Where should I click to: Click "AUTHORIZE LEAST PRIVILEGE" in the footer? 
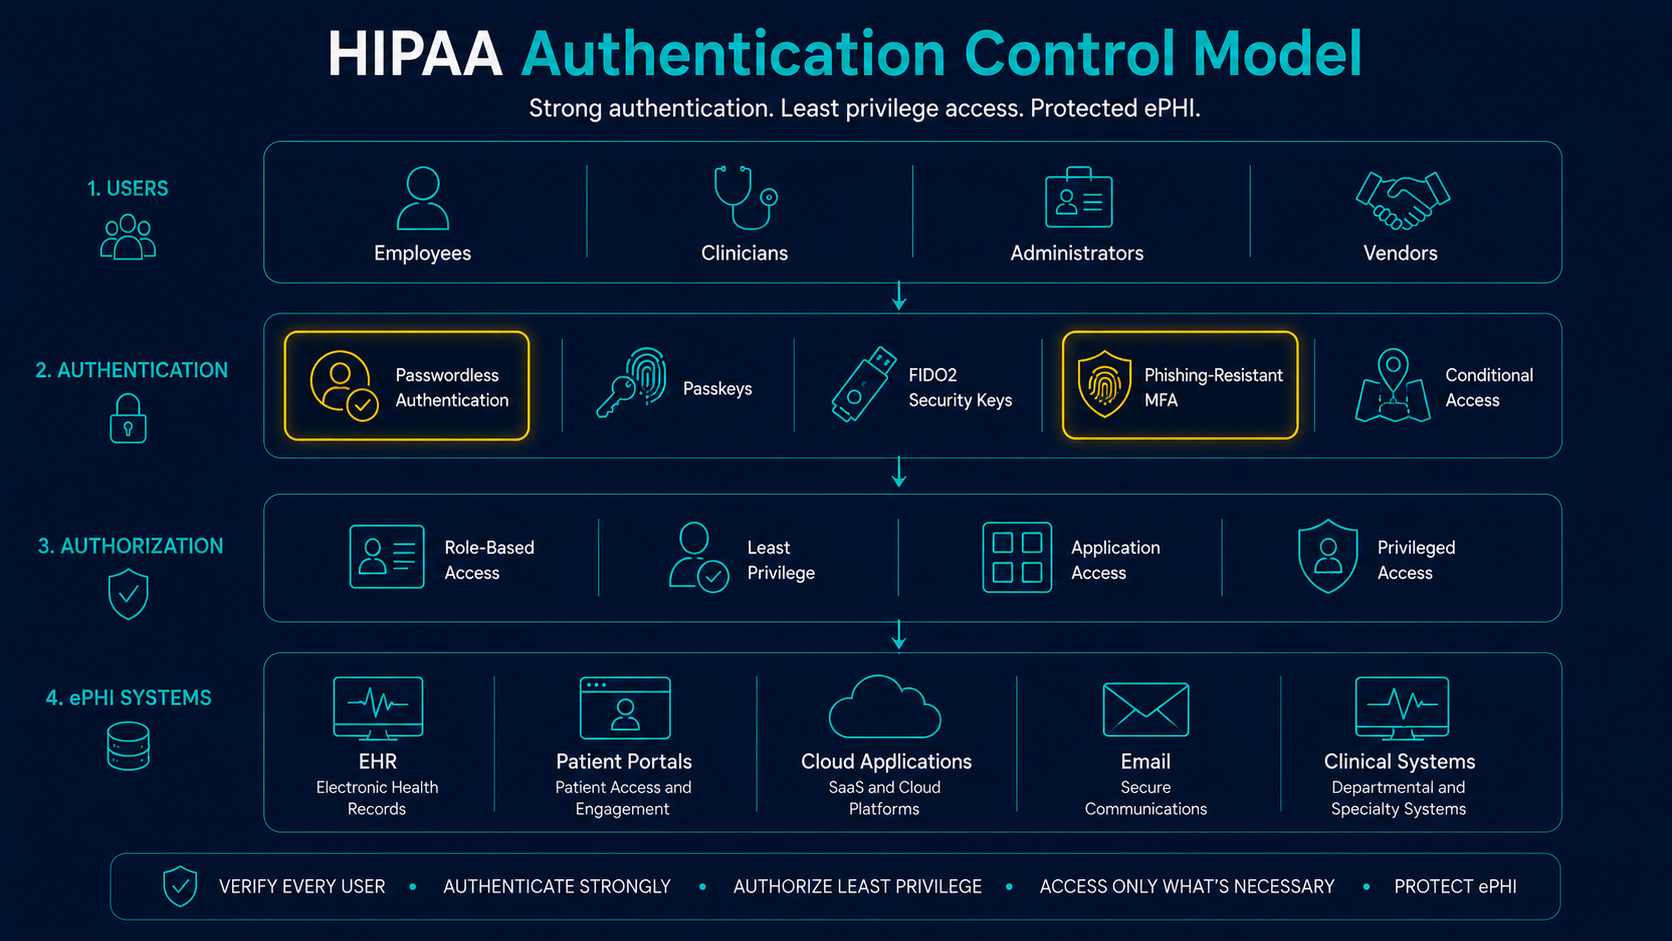point(858,887)
